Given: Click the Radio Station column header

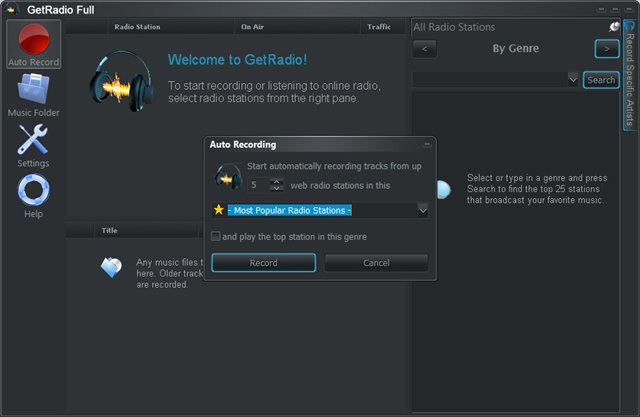Looking at the screenshot, I should [138, 27].
